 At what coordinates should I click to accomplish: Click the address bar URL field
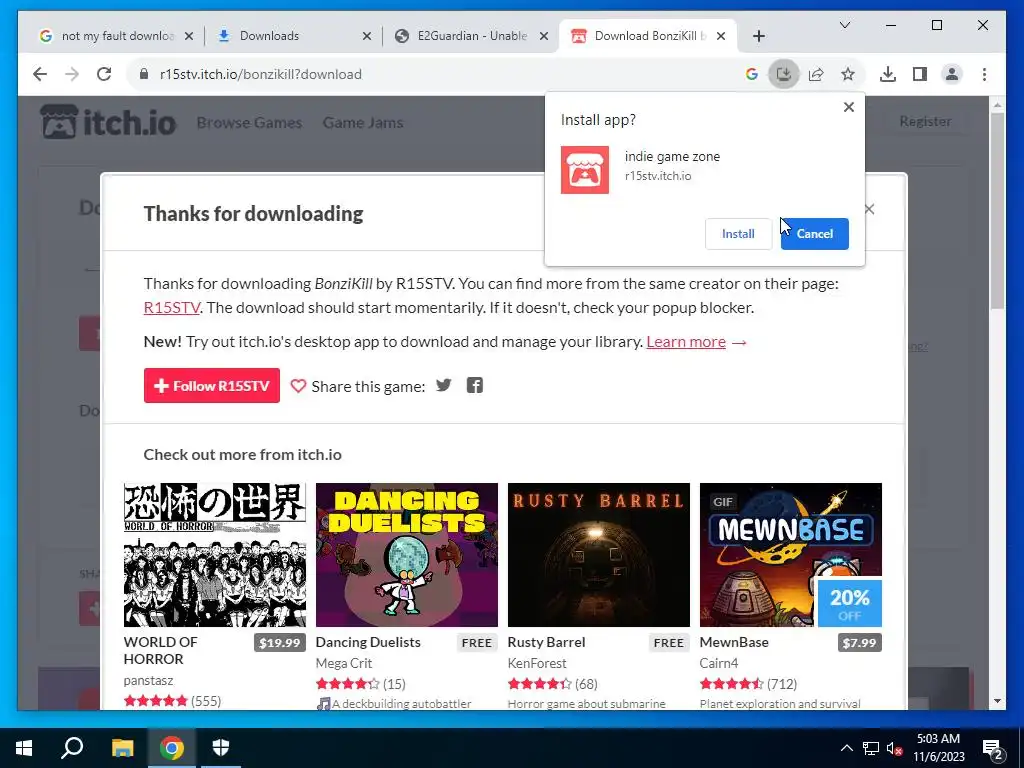(x=431, y=74)
